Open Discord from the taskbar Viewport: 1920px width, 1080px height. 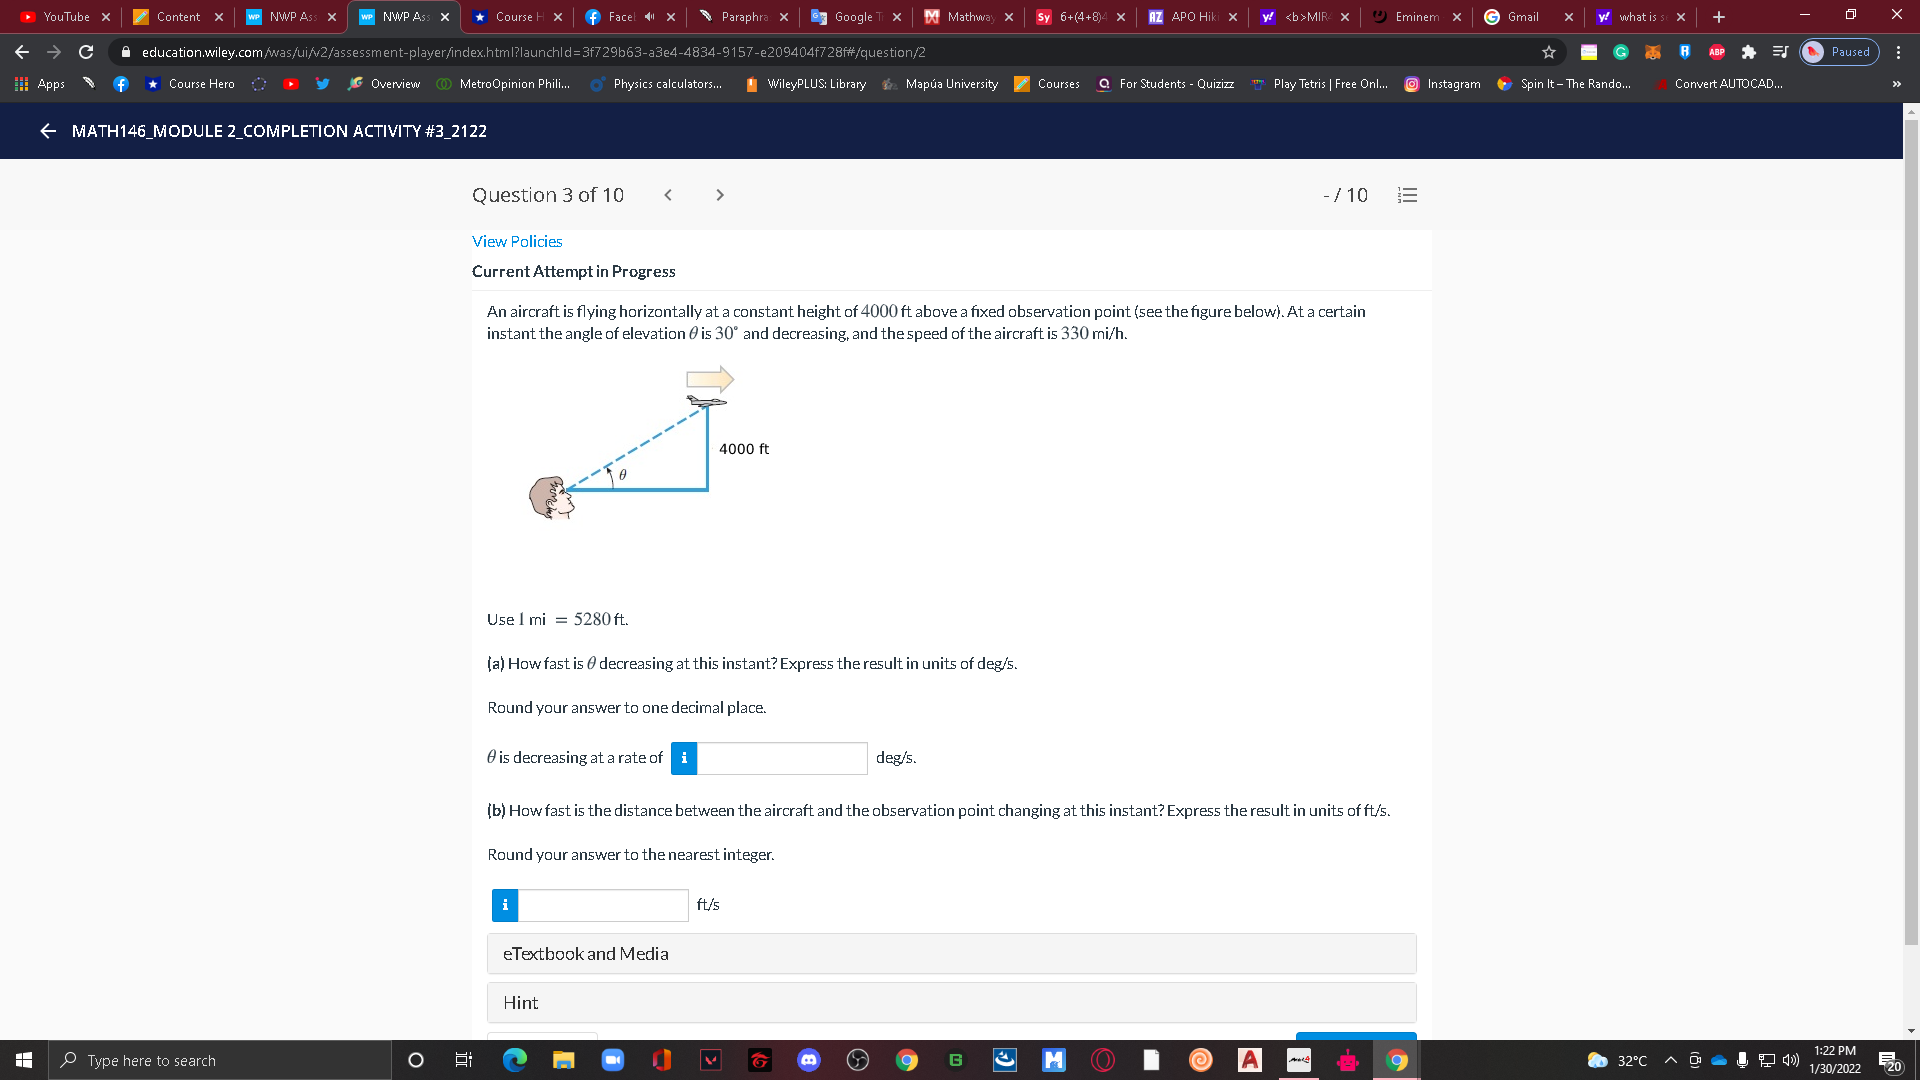coord(809,1060)
